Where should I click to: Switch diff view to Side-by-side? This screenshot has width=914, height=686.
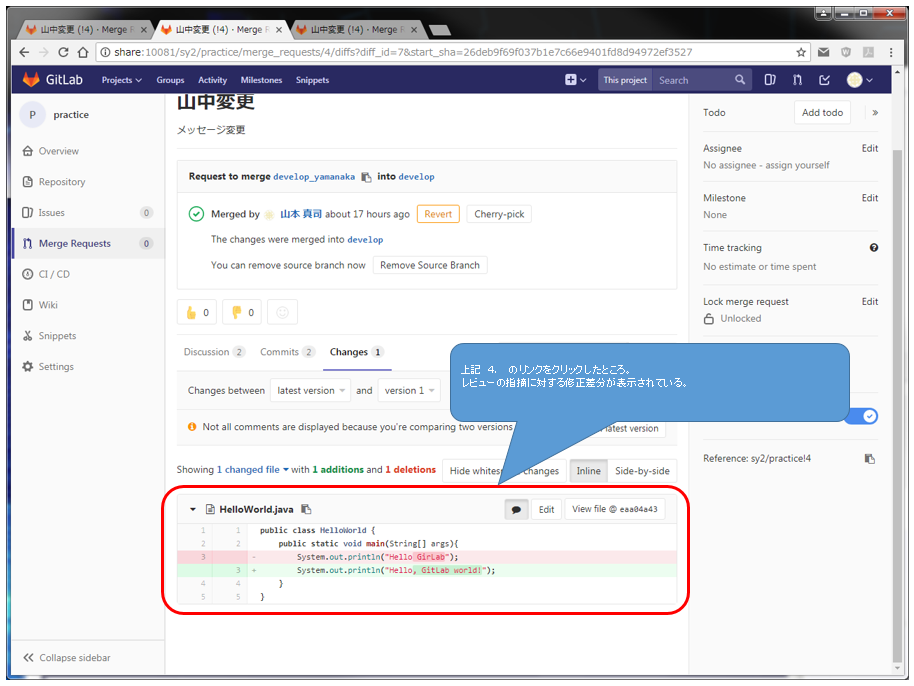641,470
